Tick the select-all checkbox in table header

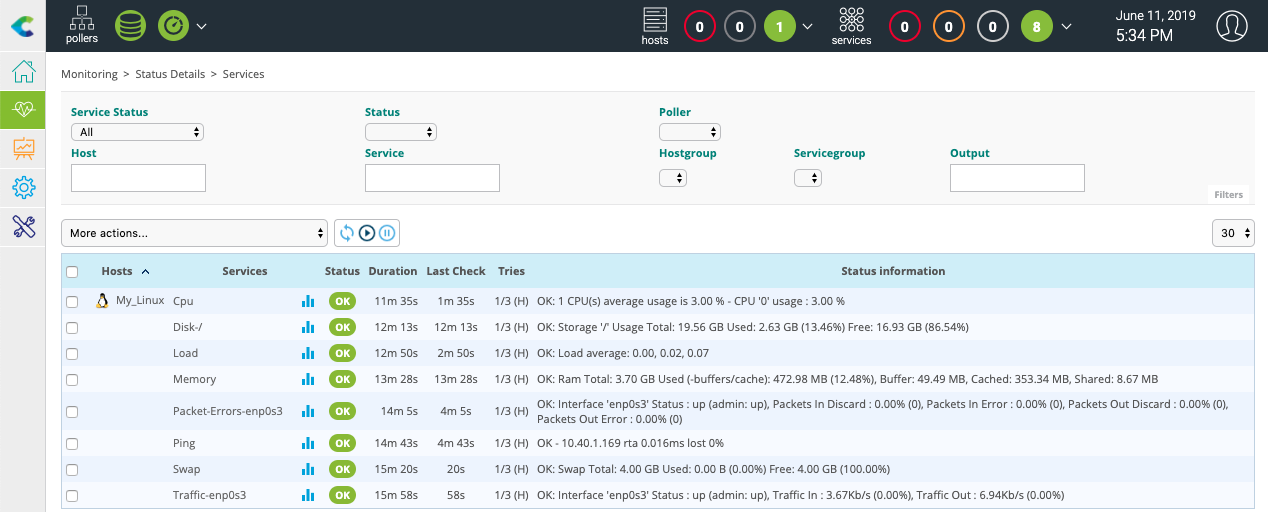pos(72,271)
